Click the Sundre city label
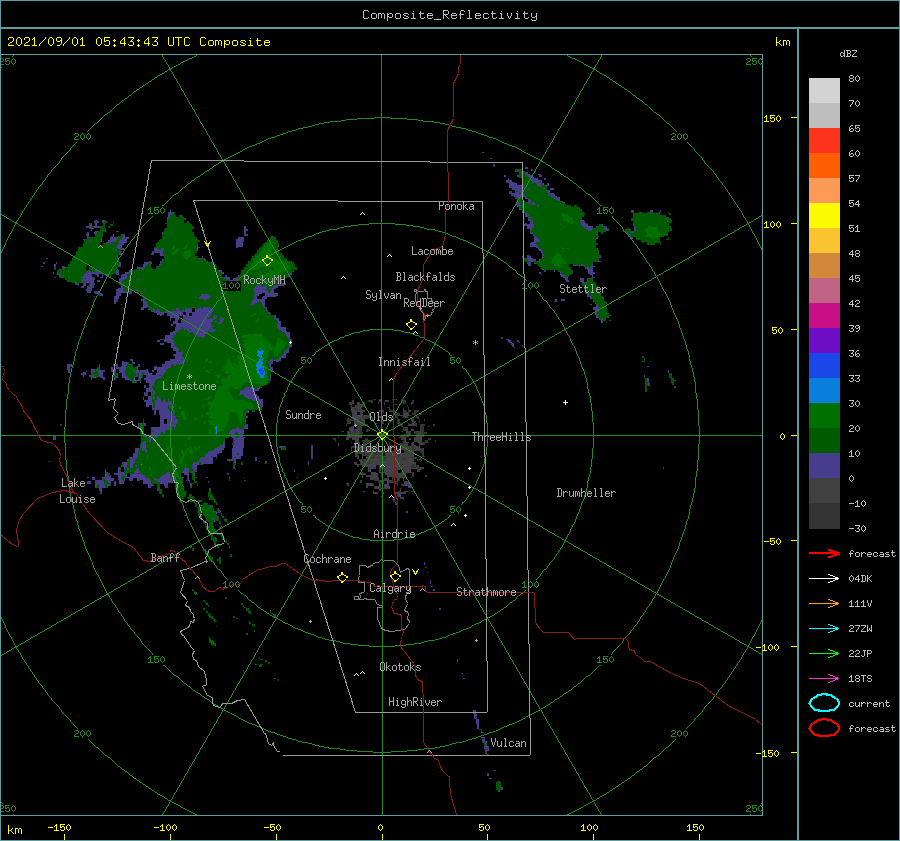900x841 pixels. [x=303, y=414]
